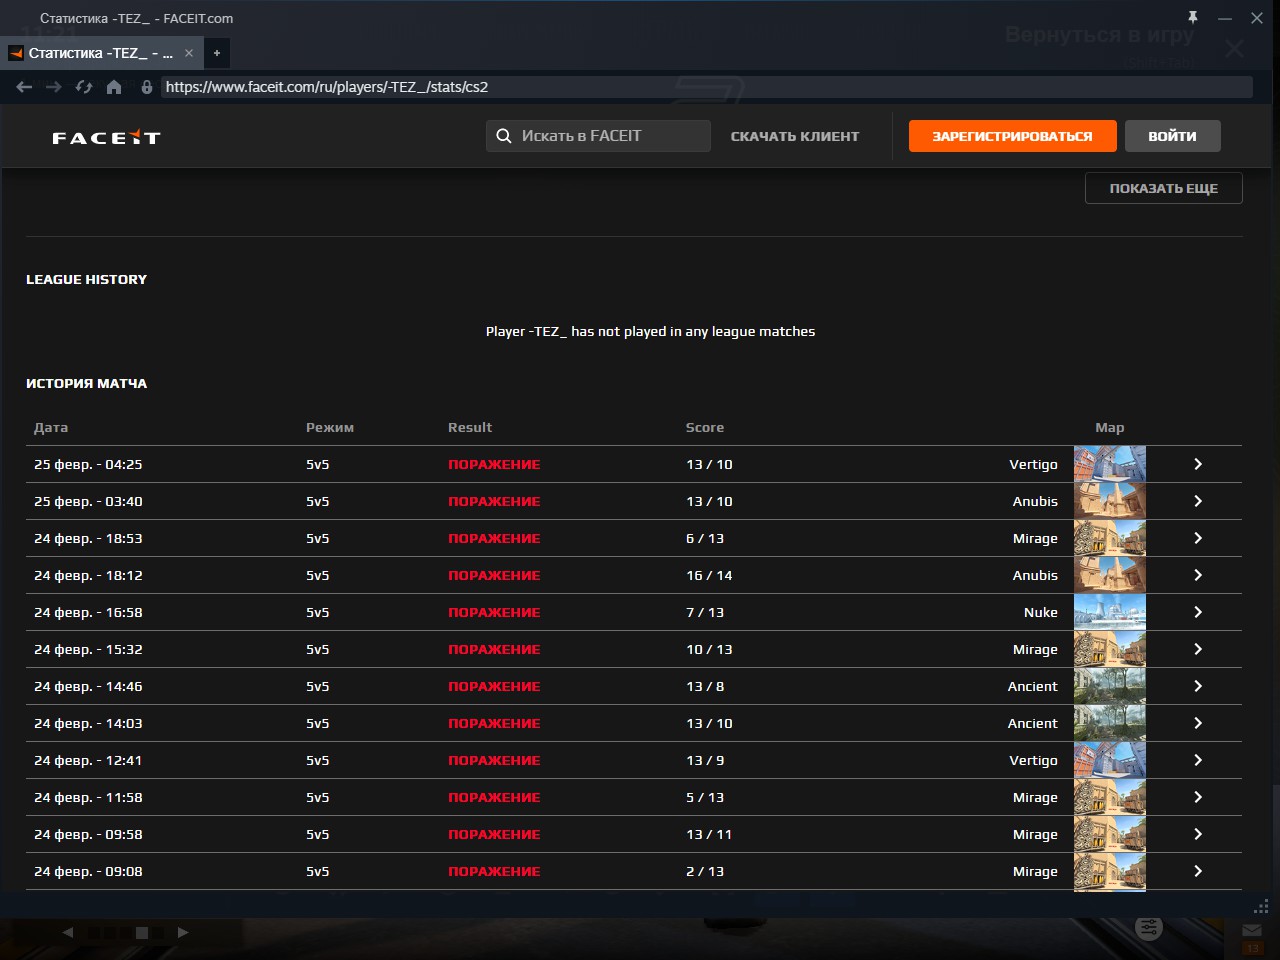Expand the 25 февр. 04:25 match
The image size is (1280, 960).
pyautogui.click(x=1198, y=464)
